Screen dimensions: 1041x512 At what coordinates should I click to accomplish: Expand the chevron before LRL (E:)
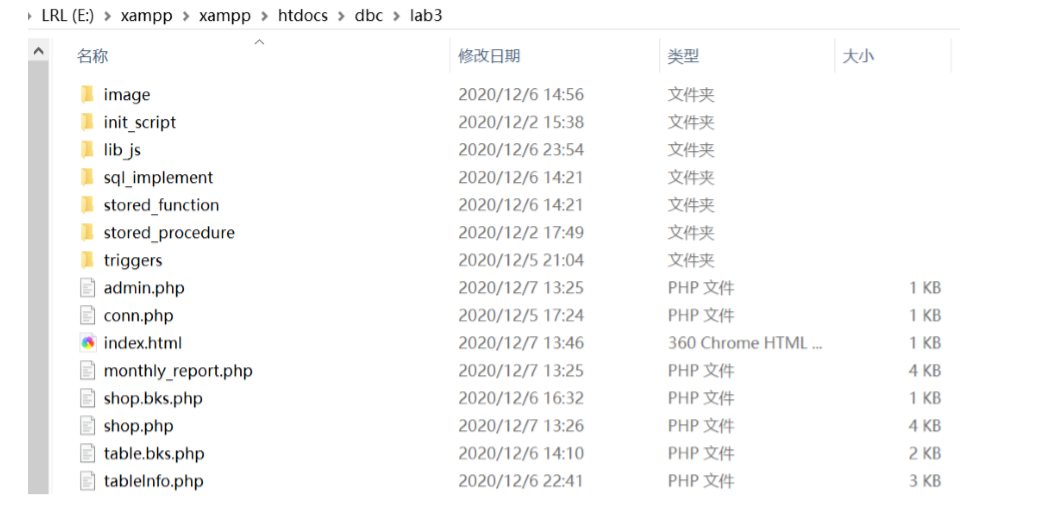tap(31, 15)
